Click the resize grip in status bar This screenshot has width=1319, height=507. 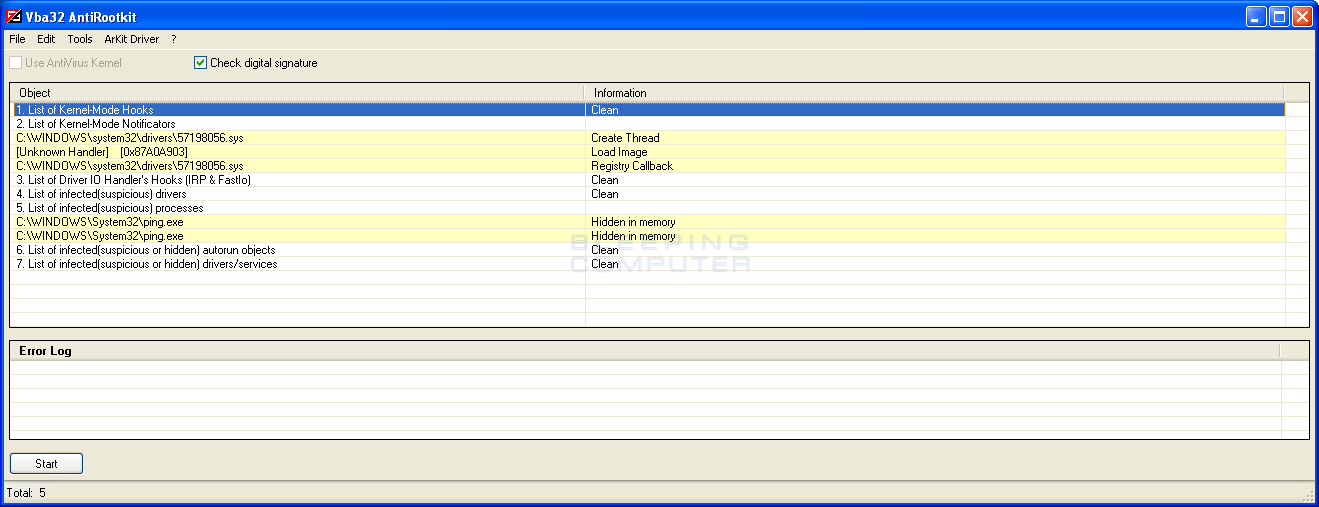(x=1309, y=496)
